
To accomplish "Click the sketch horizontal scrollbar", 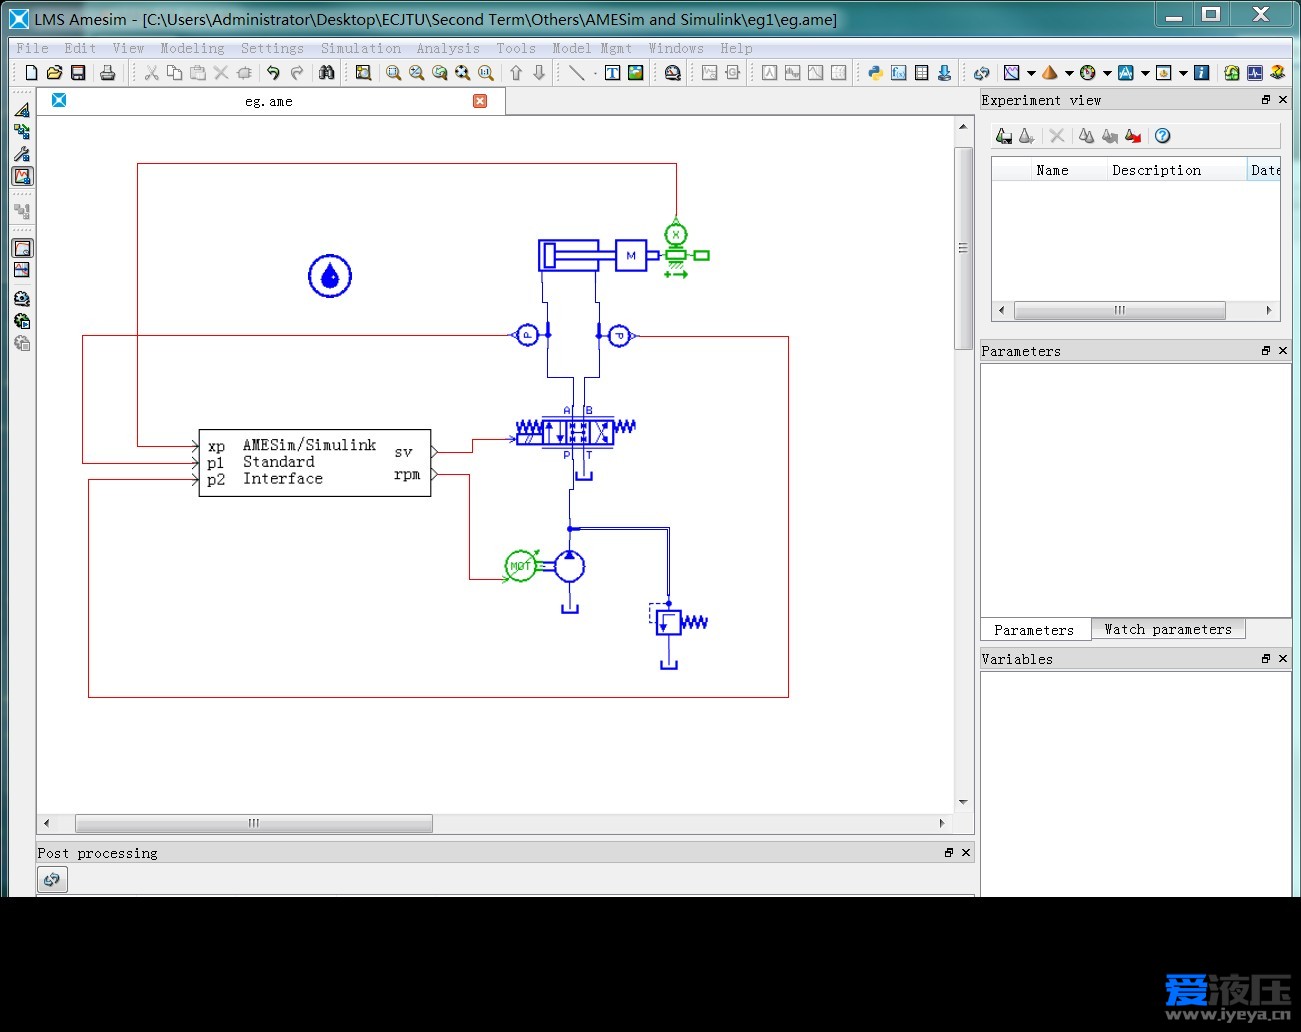I will click(254, 824).
